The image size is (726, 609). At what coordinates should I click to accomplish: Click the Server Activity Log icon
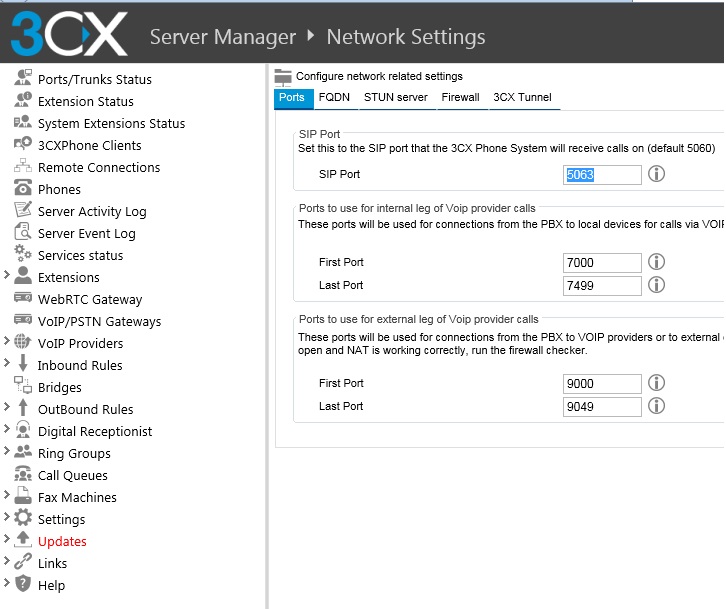pyautogui.click(x=23, y=209)
